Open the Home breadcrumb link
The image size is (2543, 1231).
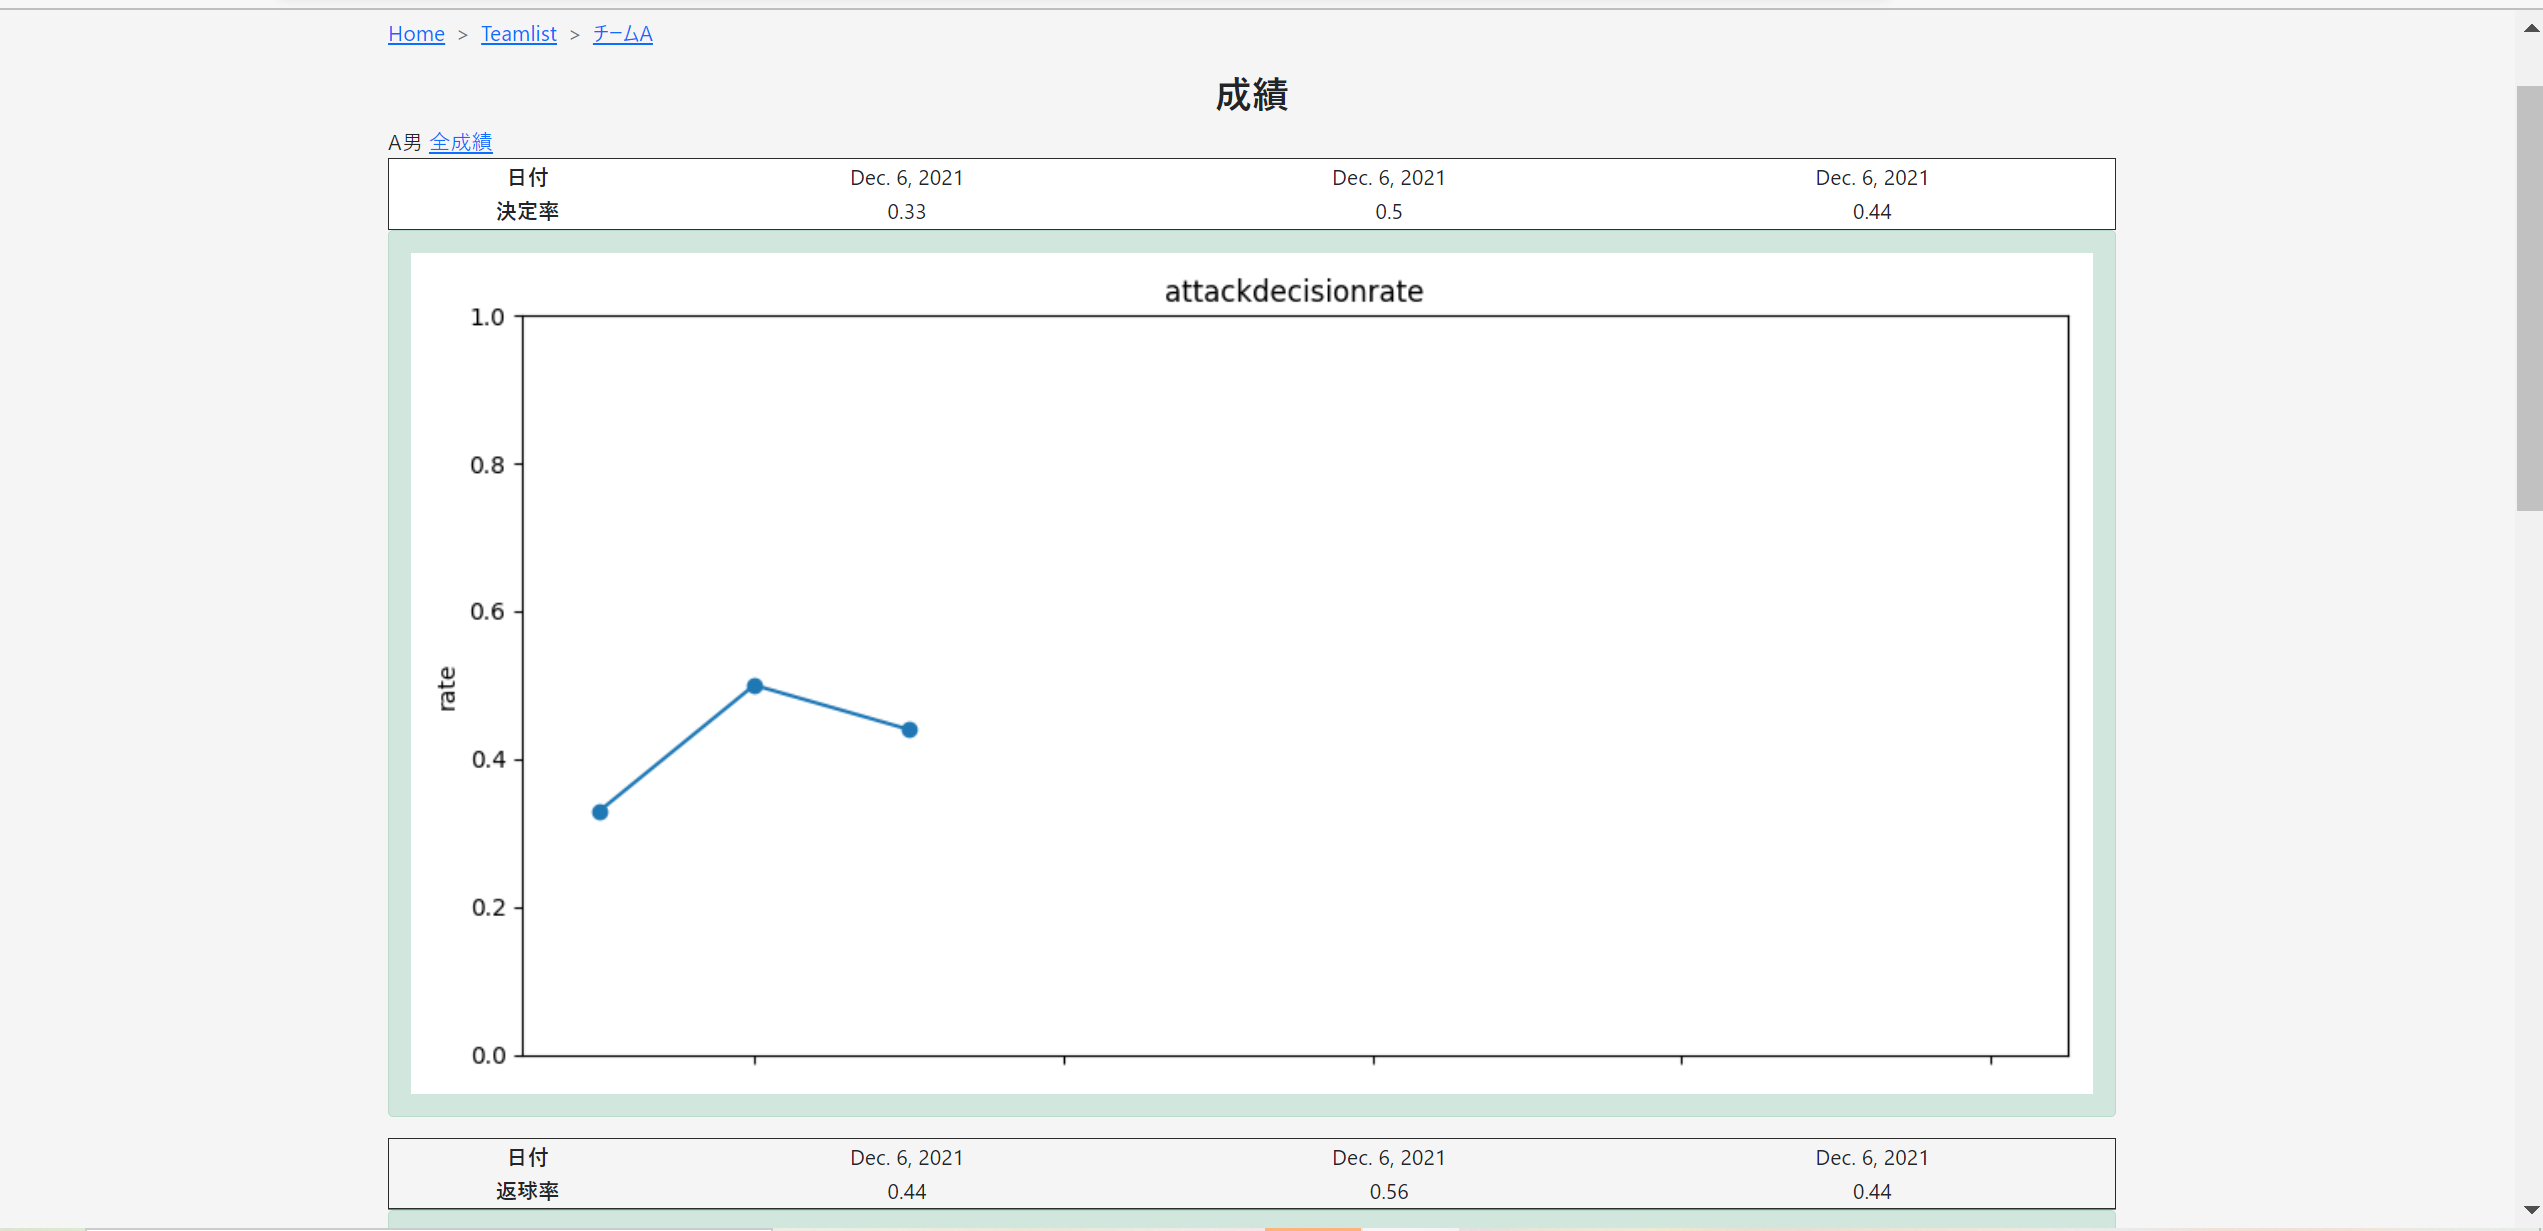coord(416,34)
